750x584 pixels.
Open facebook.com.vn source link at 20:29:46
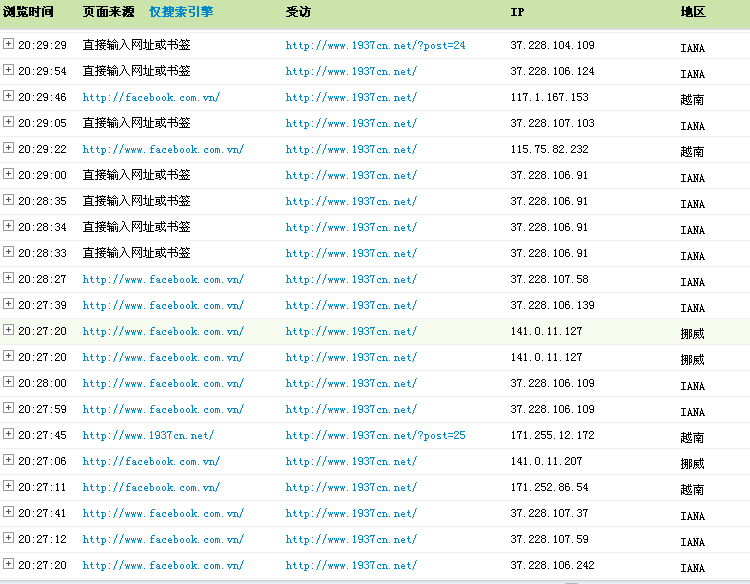tap(151, 98)
